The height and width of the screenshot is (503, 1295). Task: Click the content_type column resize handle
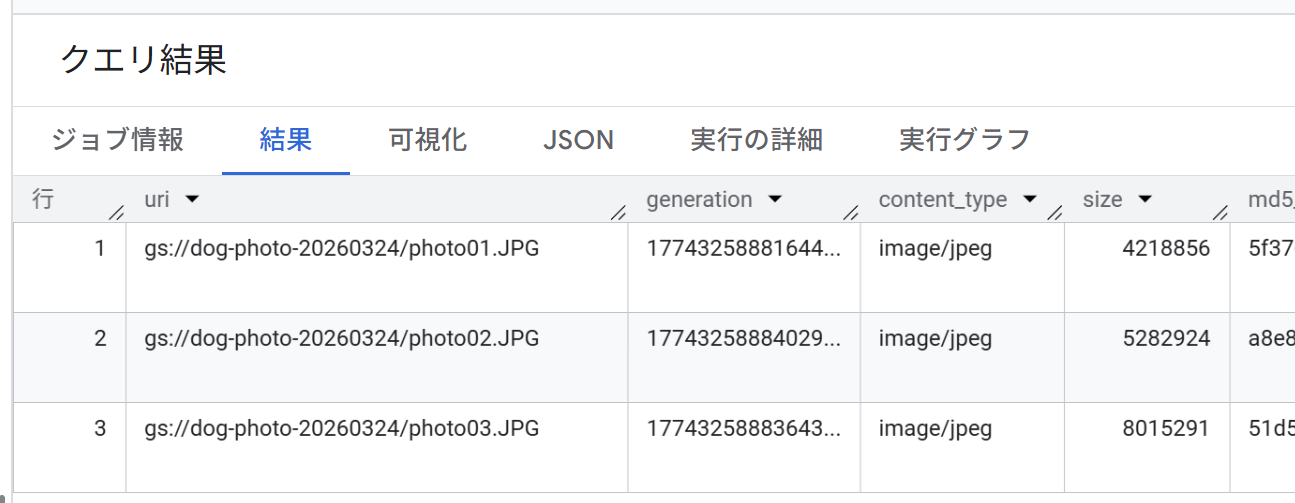[x=1054, y=211]
